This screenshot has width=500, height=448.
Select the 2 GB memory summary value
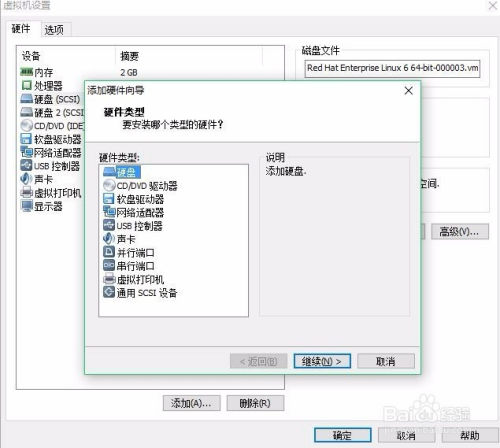click(129, 72)
